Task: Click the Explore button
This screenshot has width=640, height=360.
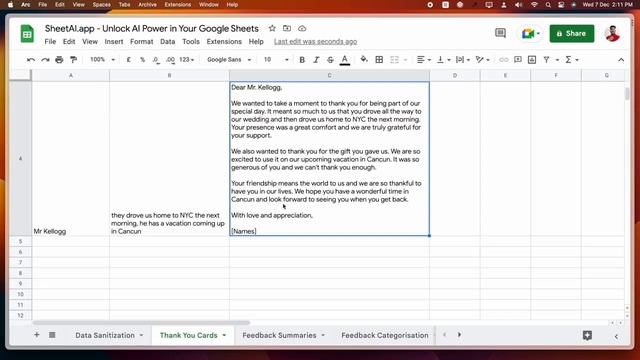Action: tap(587, 335)
